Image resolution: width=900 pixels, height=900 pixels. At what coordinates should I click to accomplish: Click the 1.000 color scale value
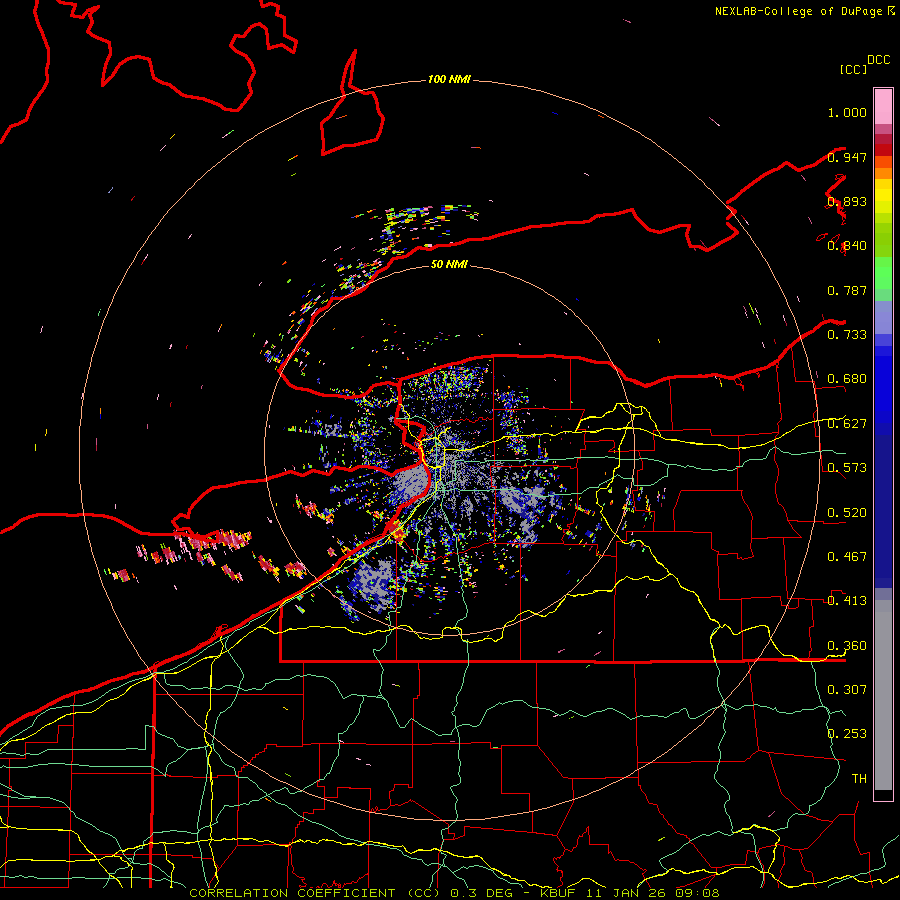(x=847, y=112)
